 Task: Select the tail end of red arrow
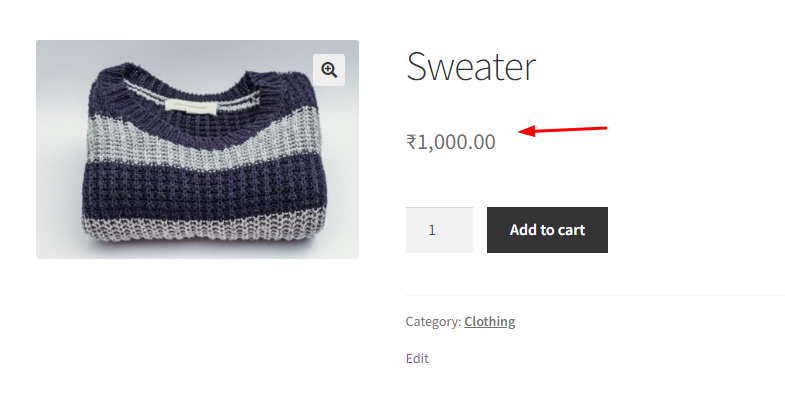(603, 128)
